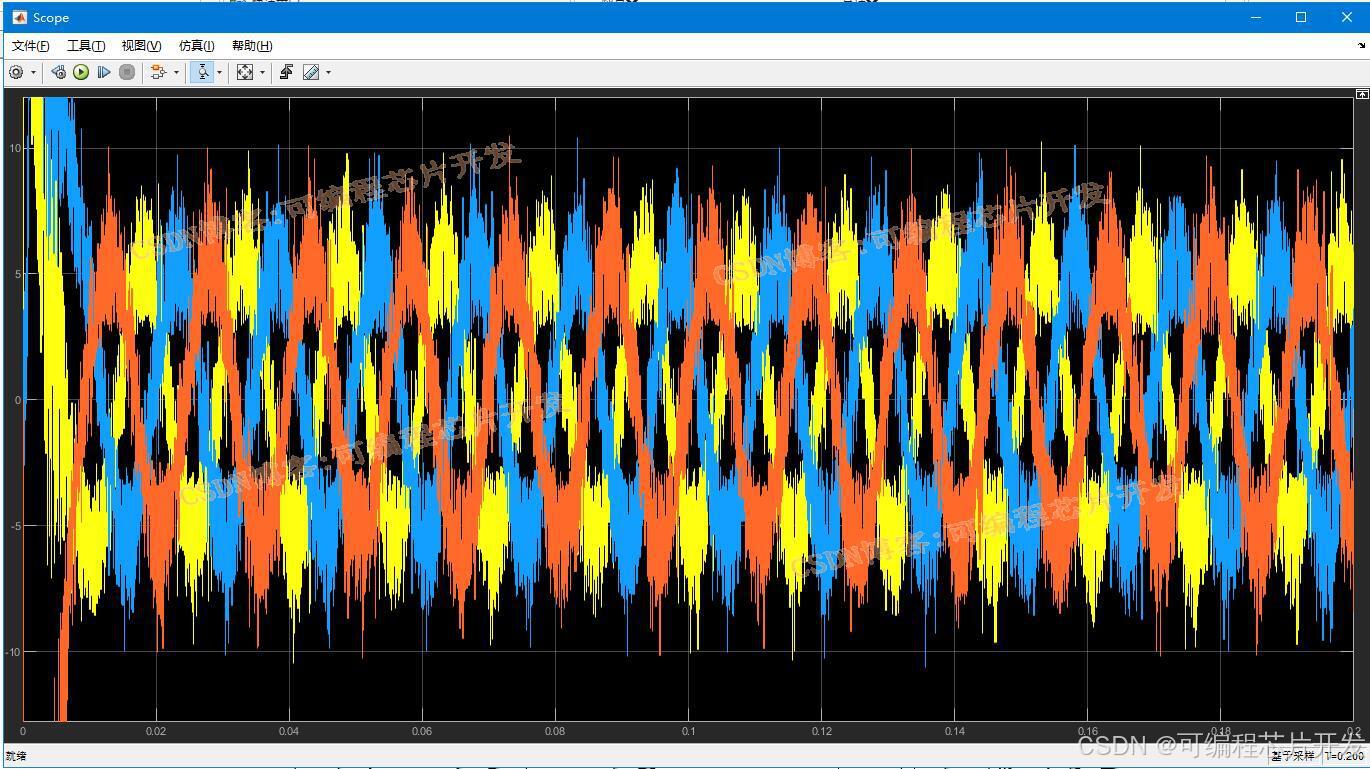Open the 仿真(I) menu
1370x769 pixels.
tap(196, 46)
